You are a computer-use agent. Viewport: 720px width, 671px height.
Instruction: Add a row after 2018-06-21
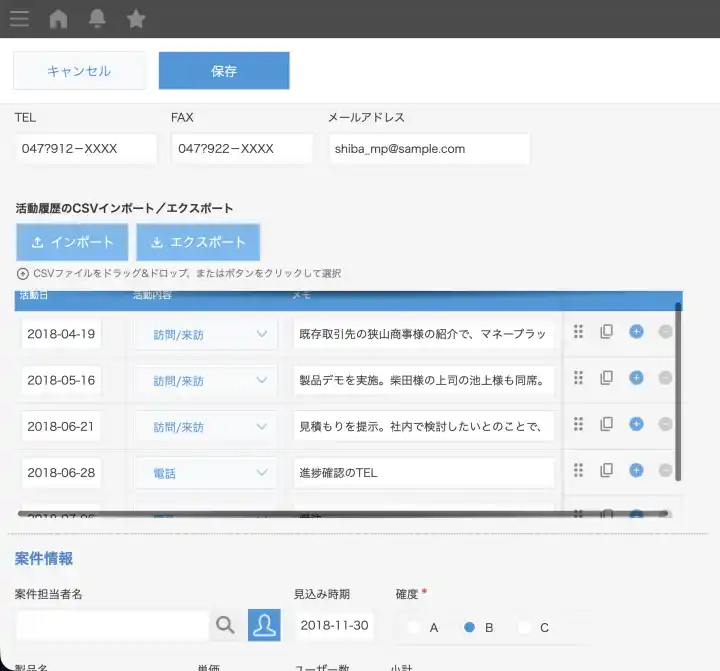pos(636,424)
